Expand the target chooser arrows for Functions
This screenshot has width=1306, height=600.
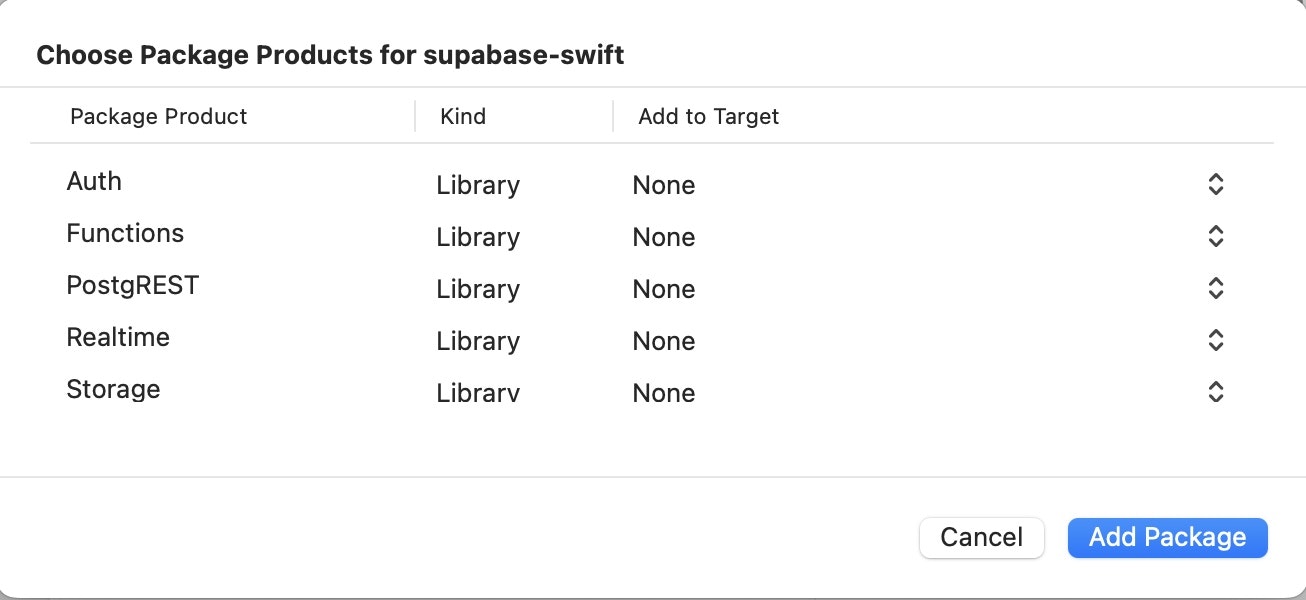coord(1215,237)
